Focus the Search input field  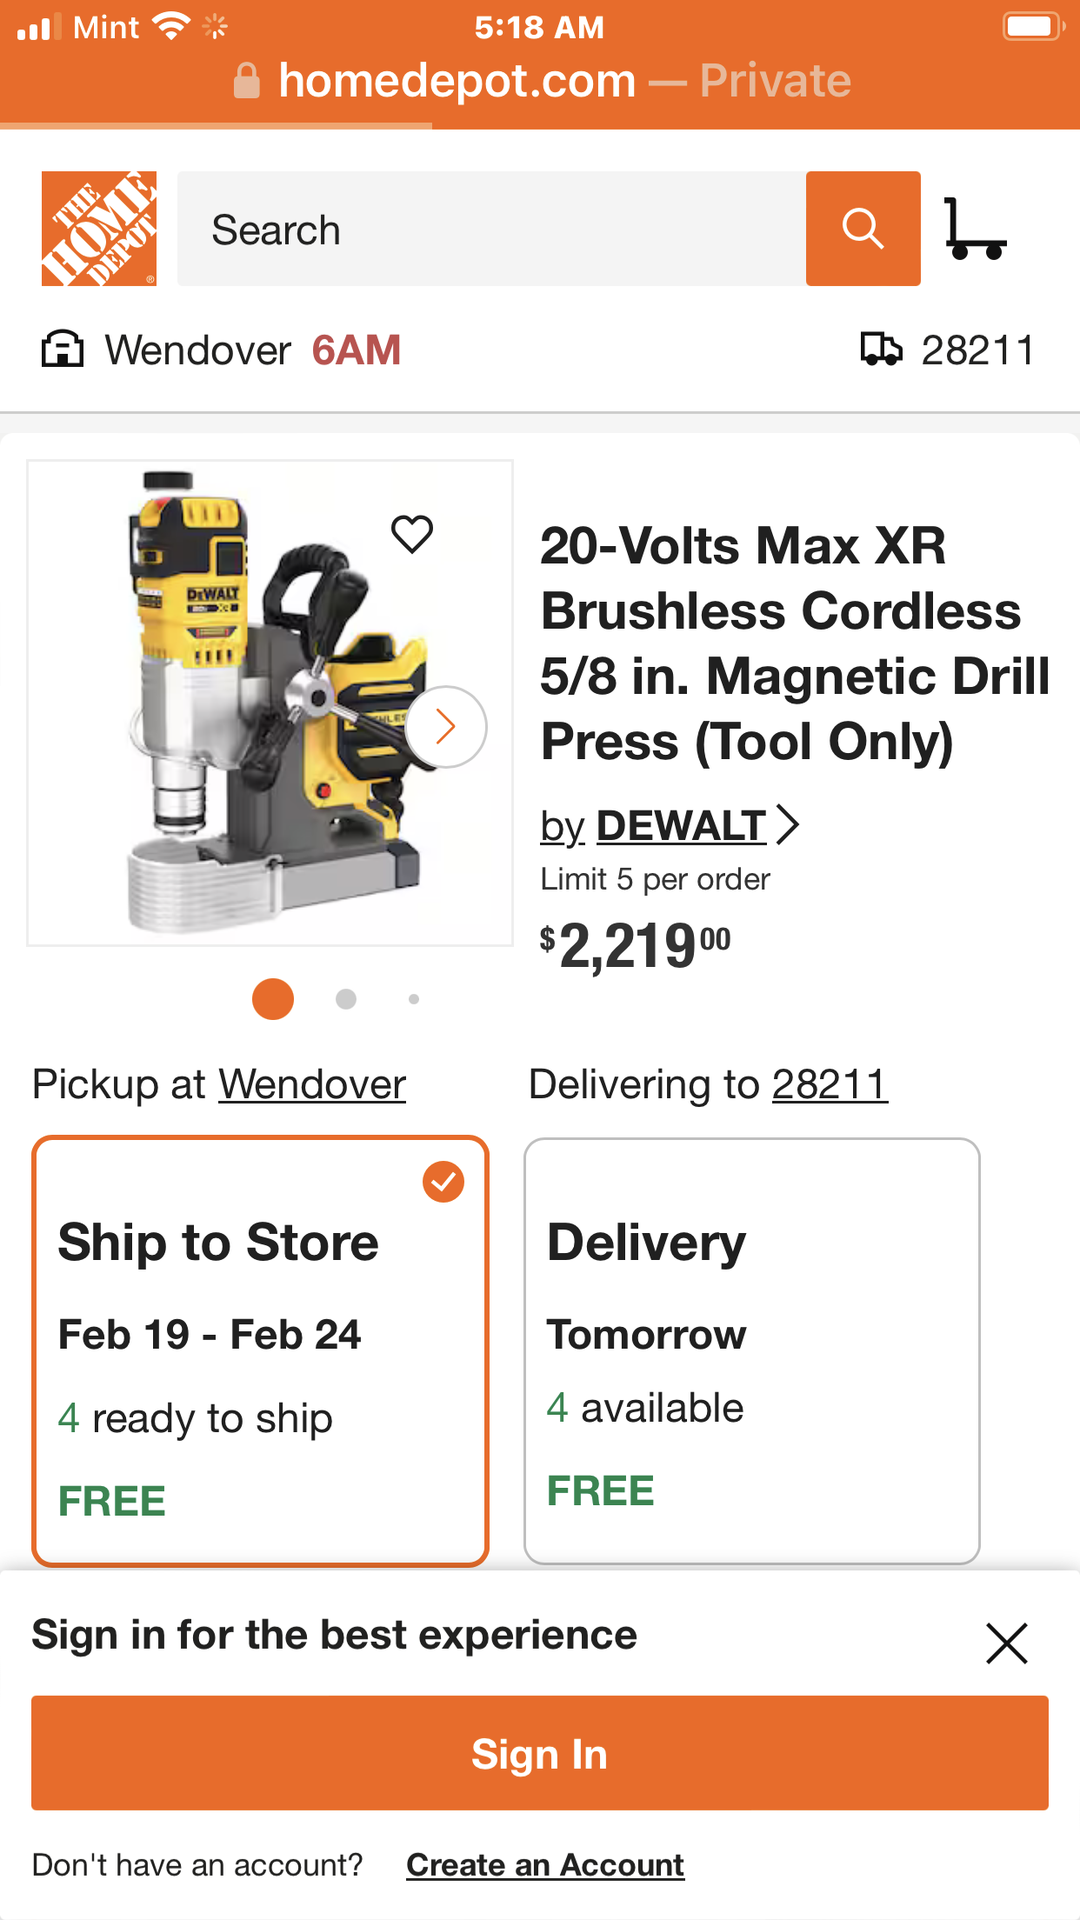(490, 229)
